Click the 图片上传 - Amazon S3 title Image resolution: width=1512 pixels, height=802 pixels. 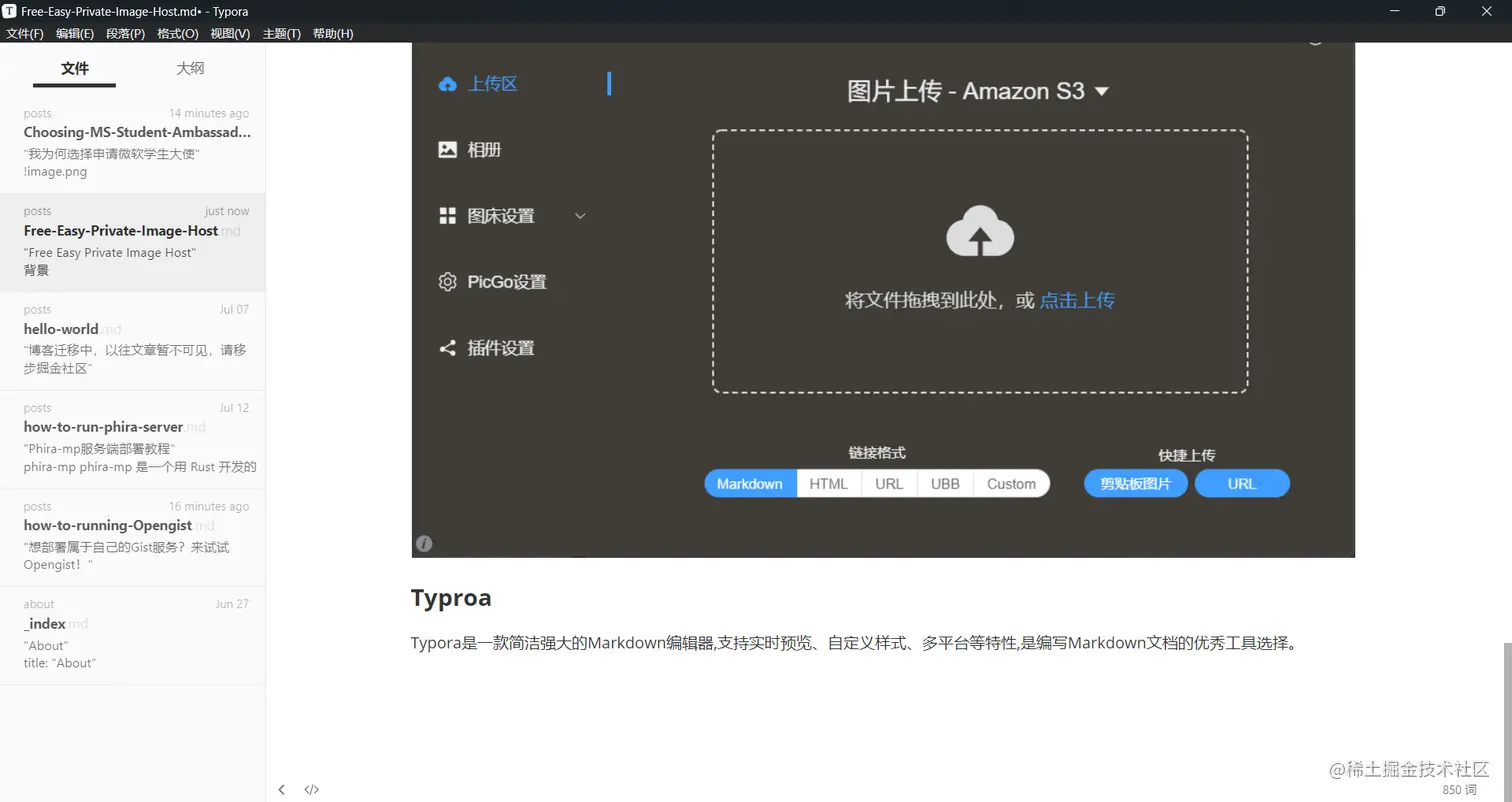tap(966, 91)
